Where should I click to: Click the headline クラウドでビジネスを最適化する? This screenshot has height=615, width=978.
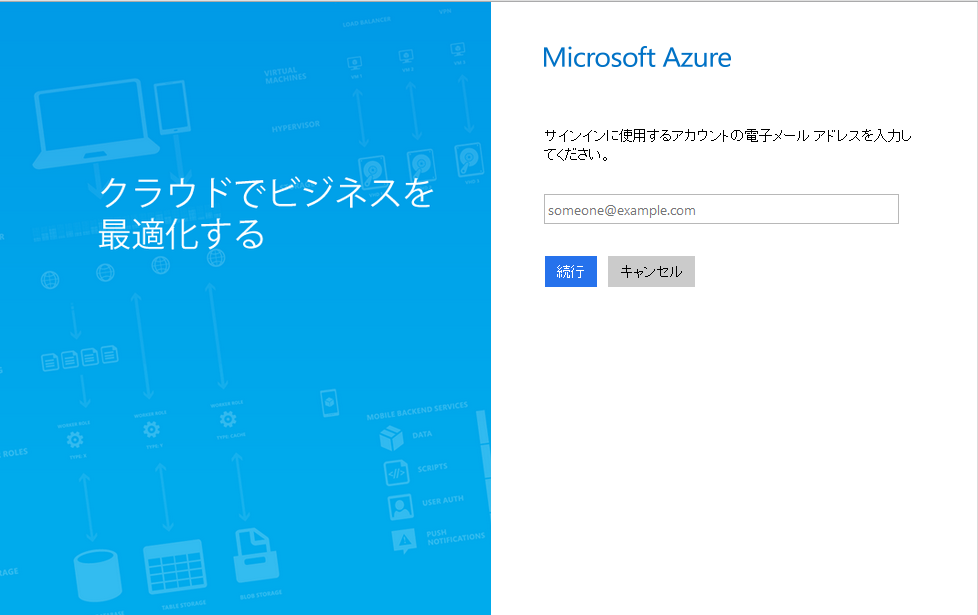(x=266, y=213)
